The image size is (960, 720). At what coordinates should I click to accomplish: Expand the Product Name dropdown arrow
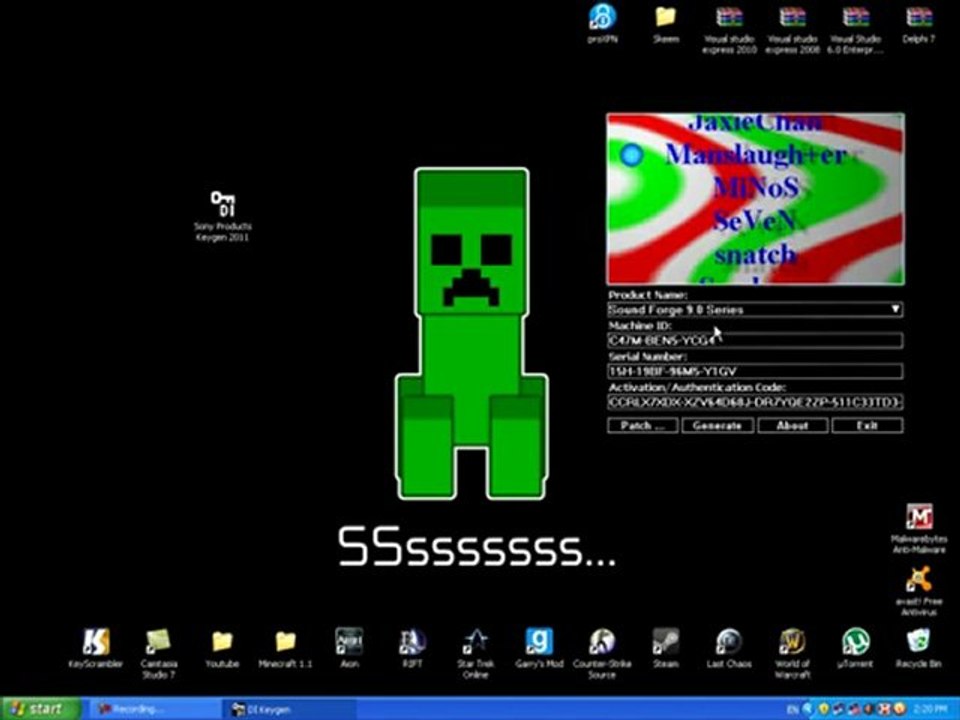[895, 309]
